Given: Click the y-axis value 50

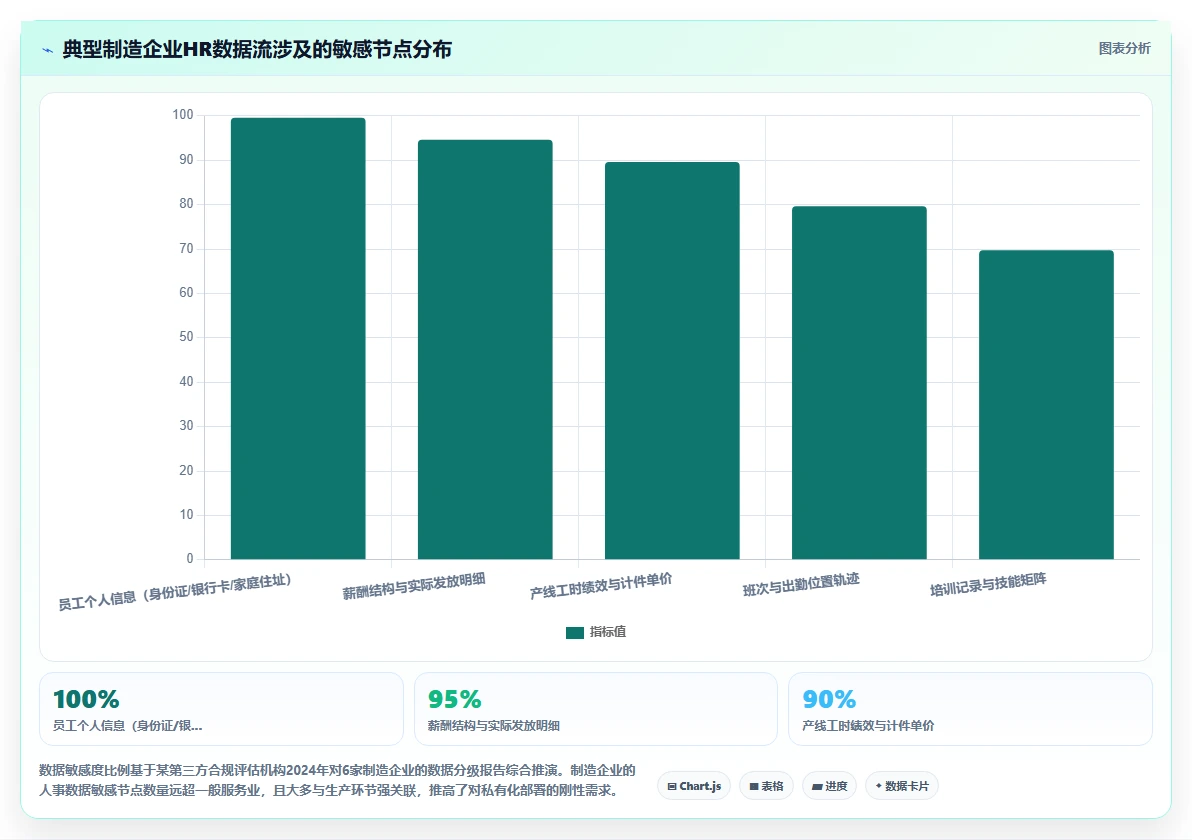Looking at the screenshot, I should (x=186, y=337).
